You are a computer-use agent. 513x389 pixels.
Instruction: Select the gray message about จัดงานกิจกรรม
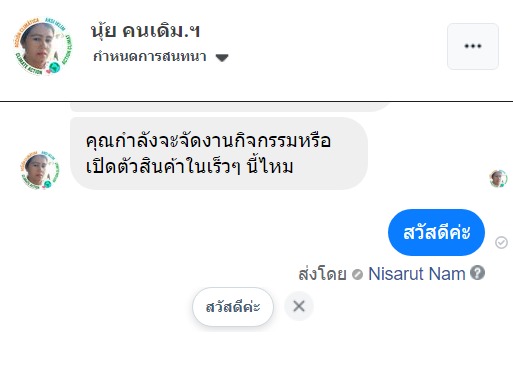point(219,153)
